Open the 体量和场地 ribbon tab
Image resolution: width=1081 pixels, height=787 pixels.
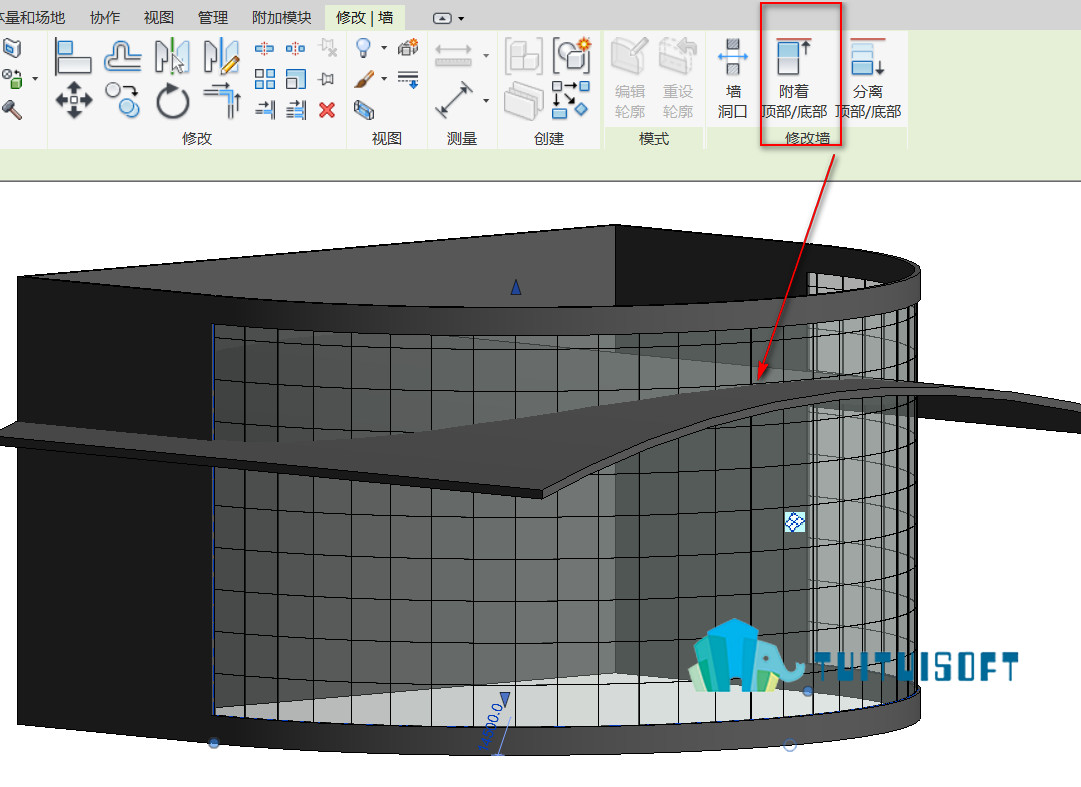click(x=32, y=17)
